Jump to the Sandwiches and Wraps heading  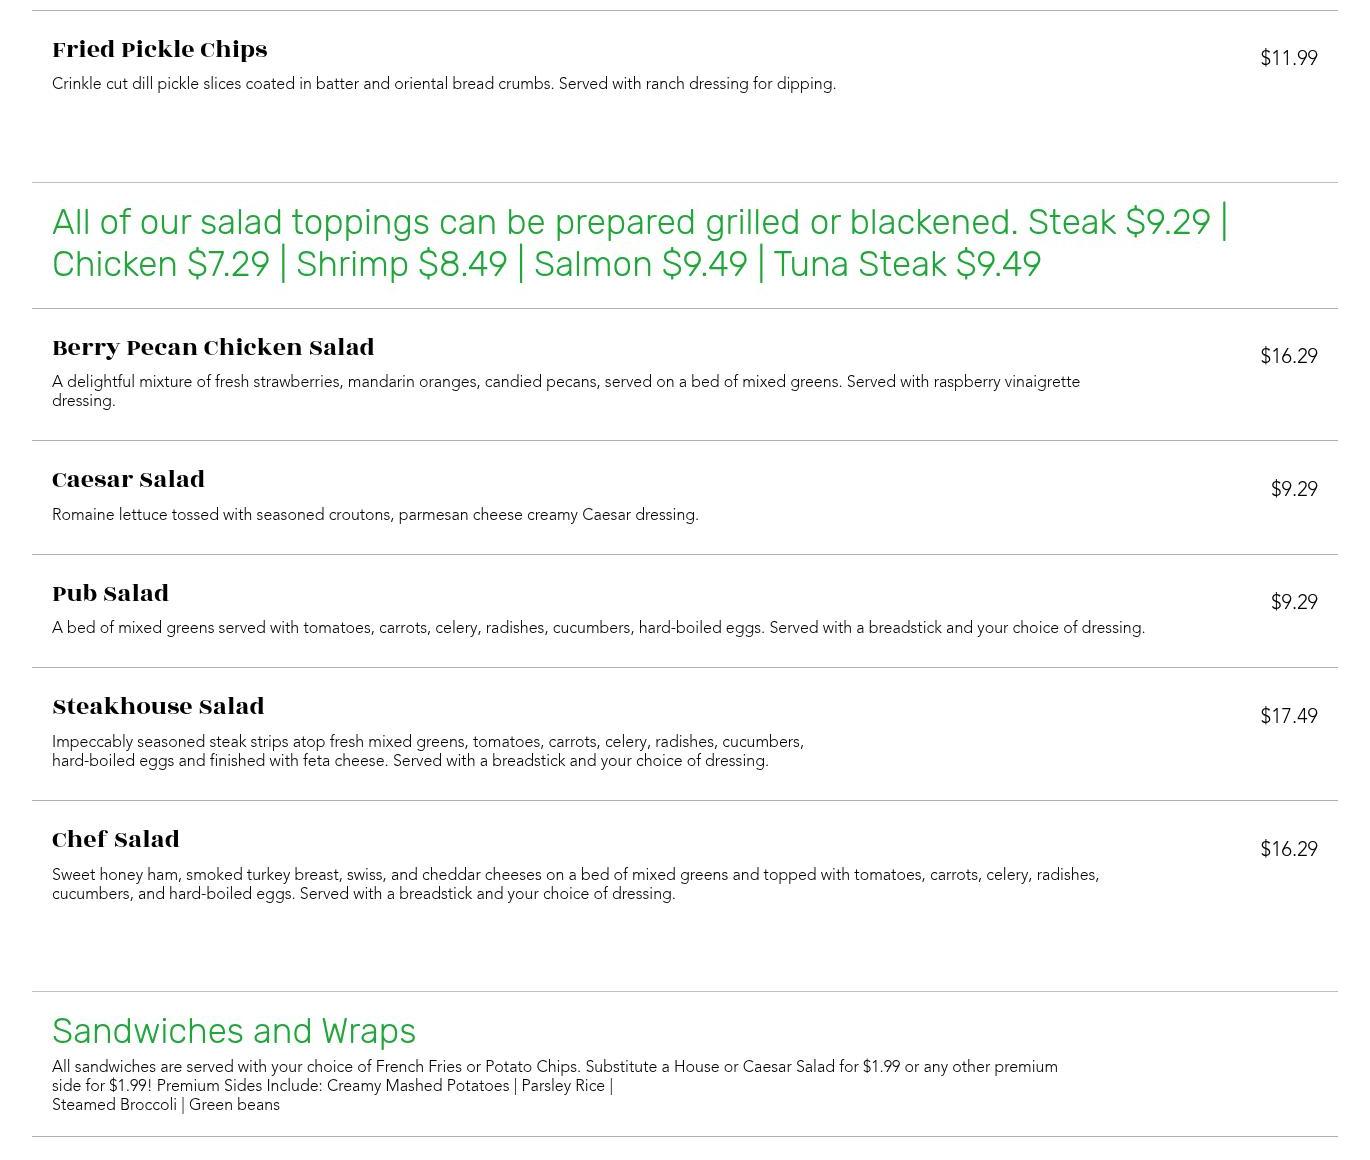pyautogui.click(x=234, y=1031)
